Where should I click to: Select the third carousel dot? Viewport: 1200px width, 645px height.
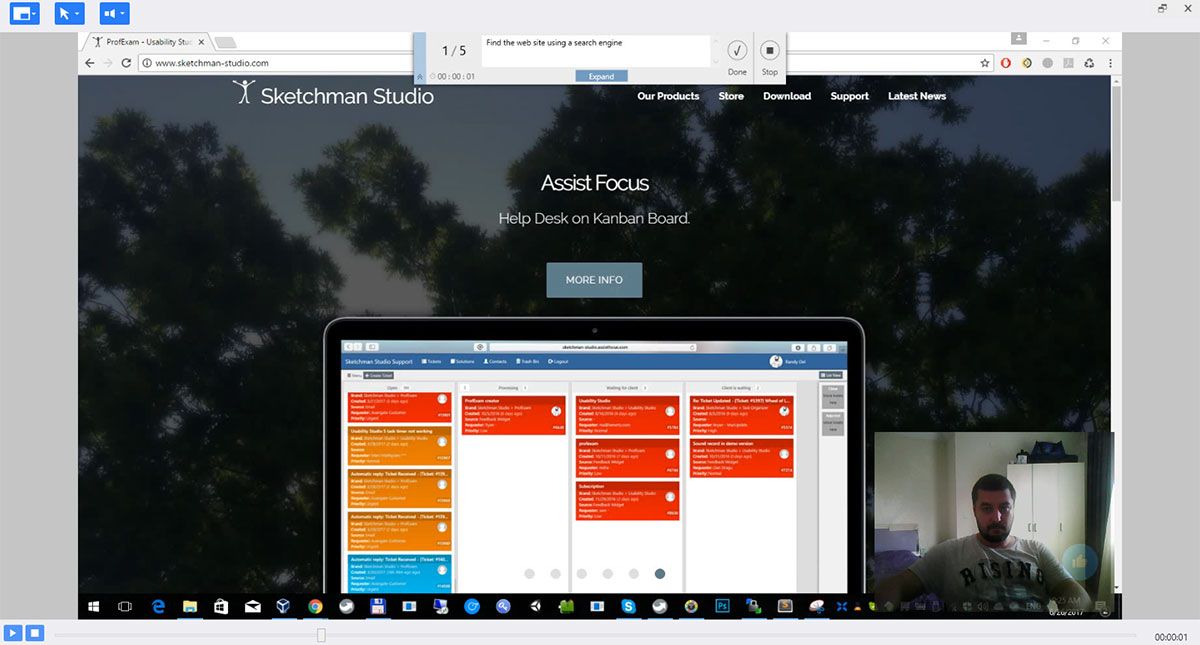tap(581, 574)
